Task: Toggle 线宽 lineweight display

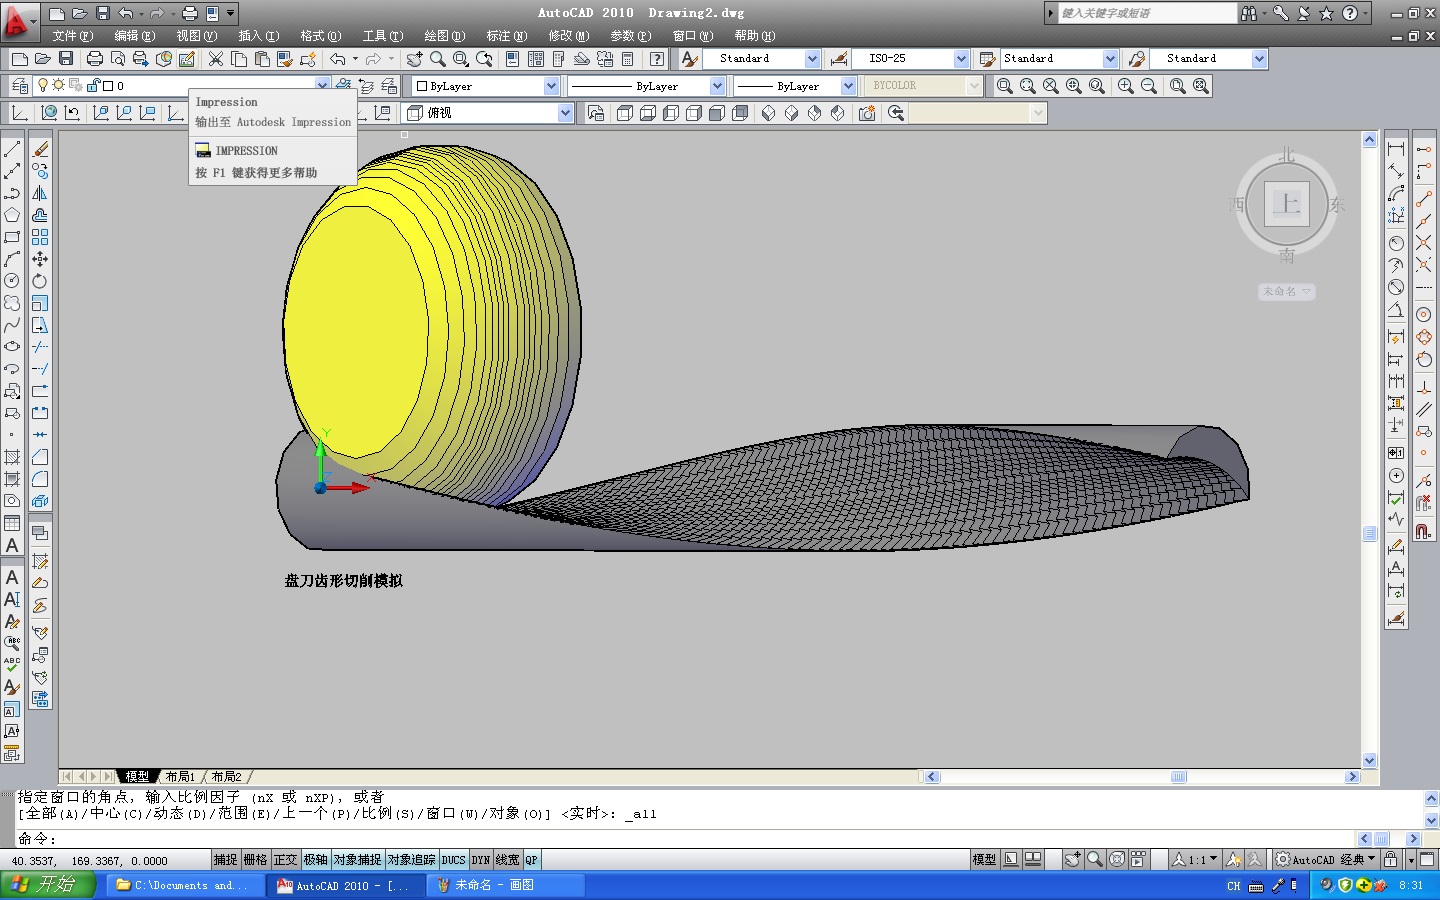Action: pyautogui.click(x=508, y=860)
